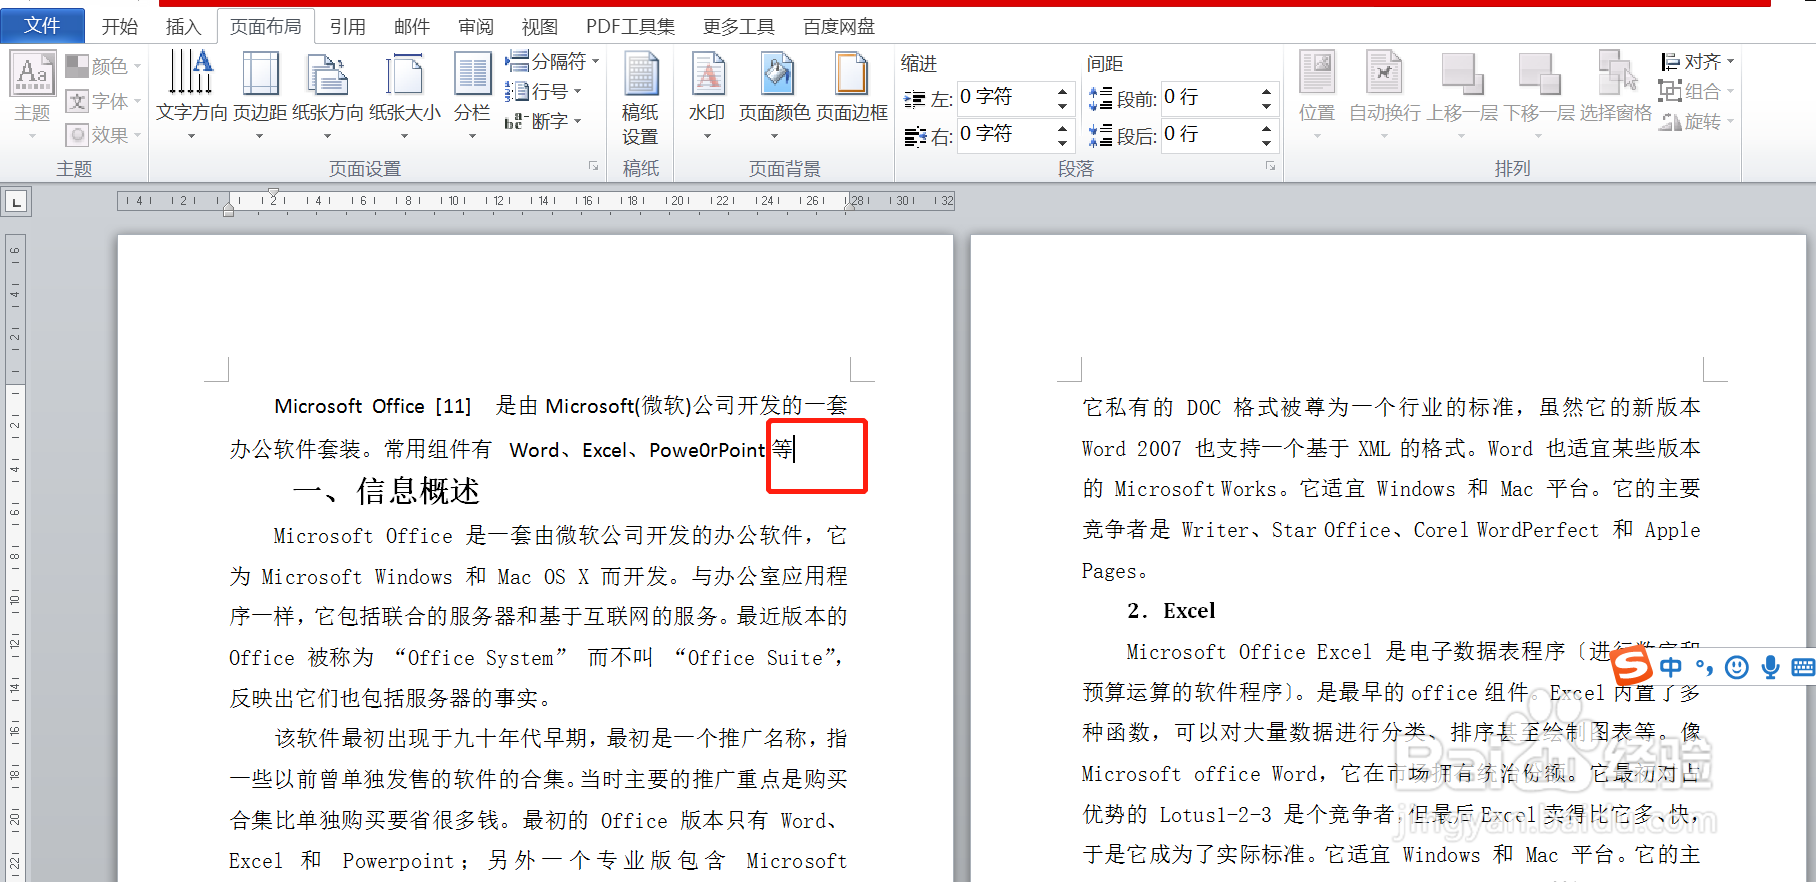Screen dimensions: 1816x882
Task: Click the 段前 spacing before field
Action: (1209, 97)
